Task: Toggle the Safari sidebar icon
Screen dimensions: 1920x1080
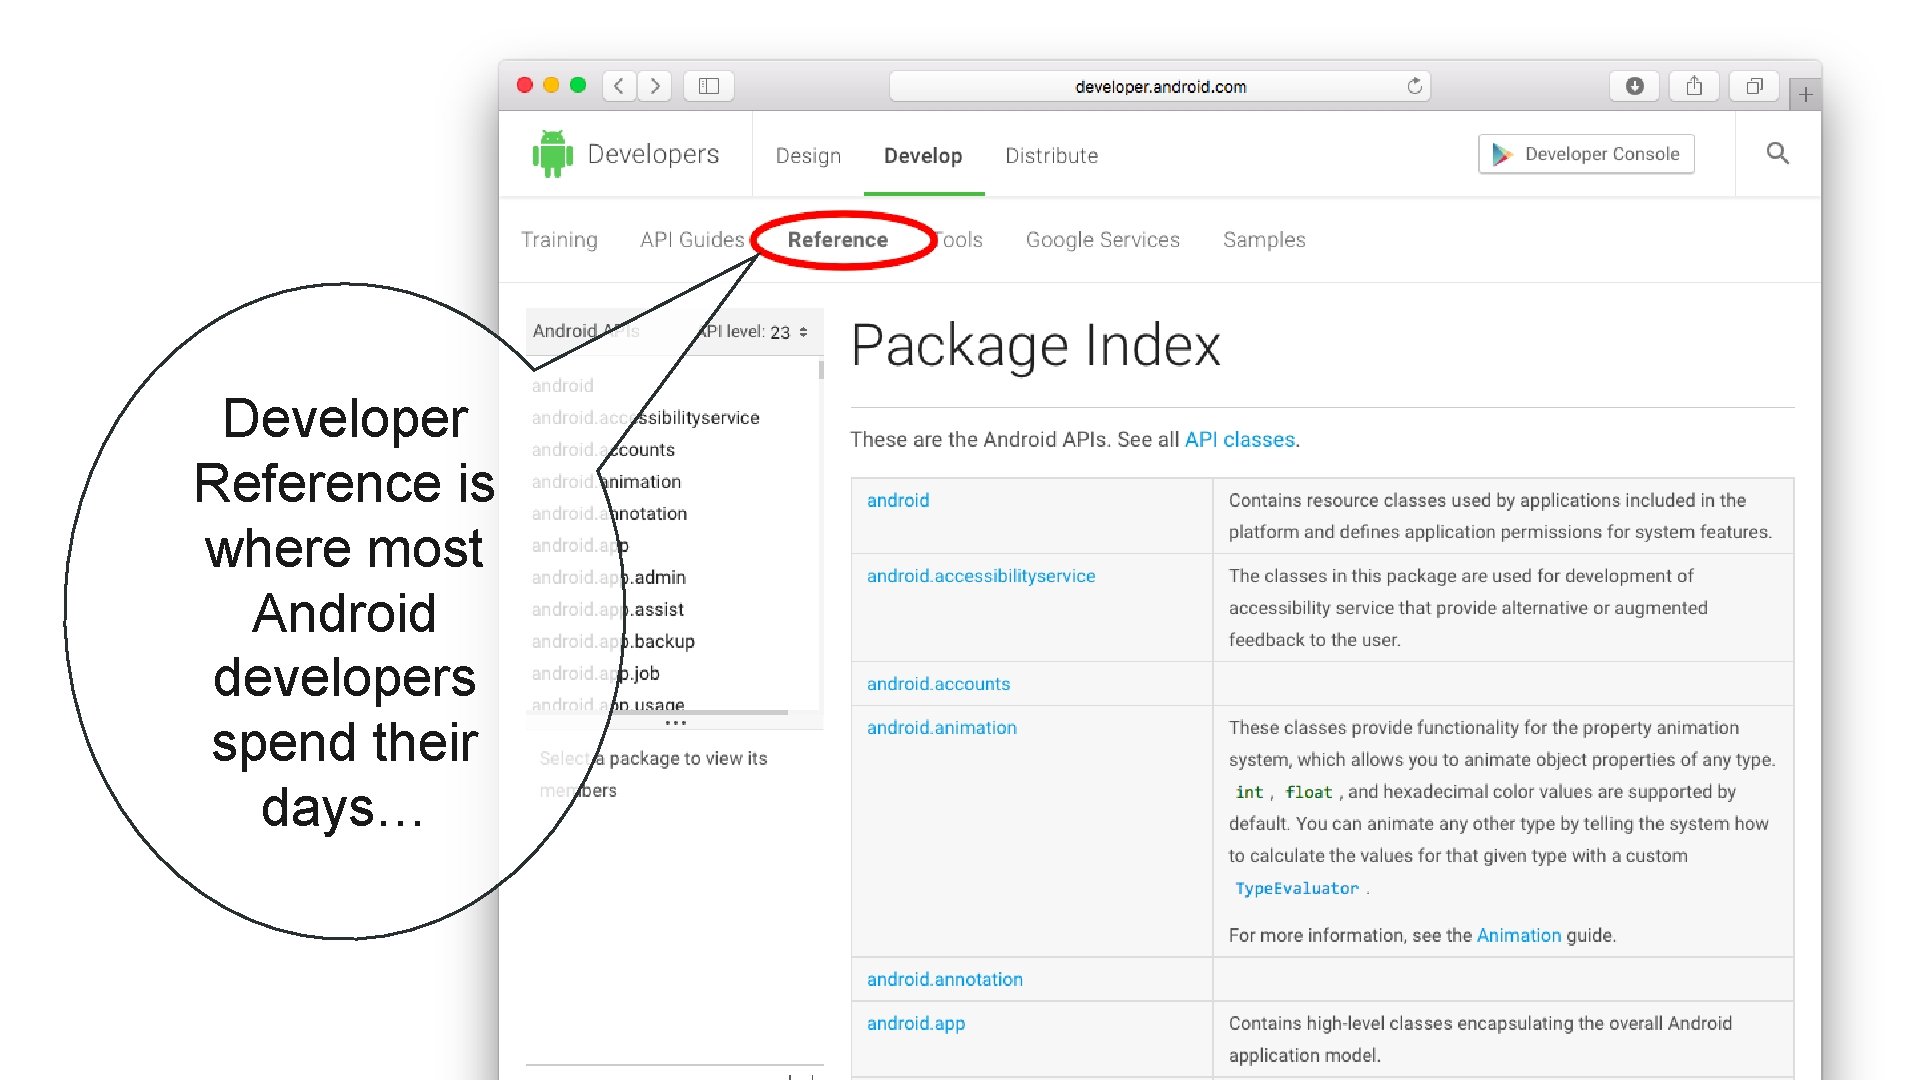Action: (x=709, y=86)
